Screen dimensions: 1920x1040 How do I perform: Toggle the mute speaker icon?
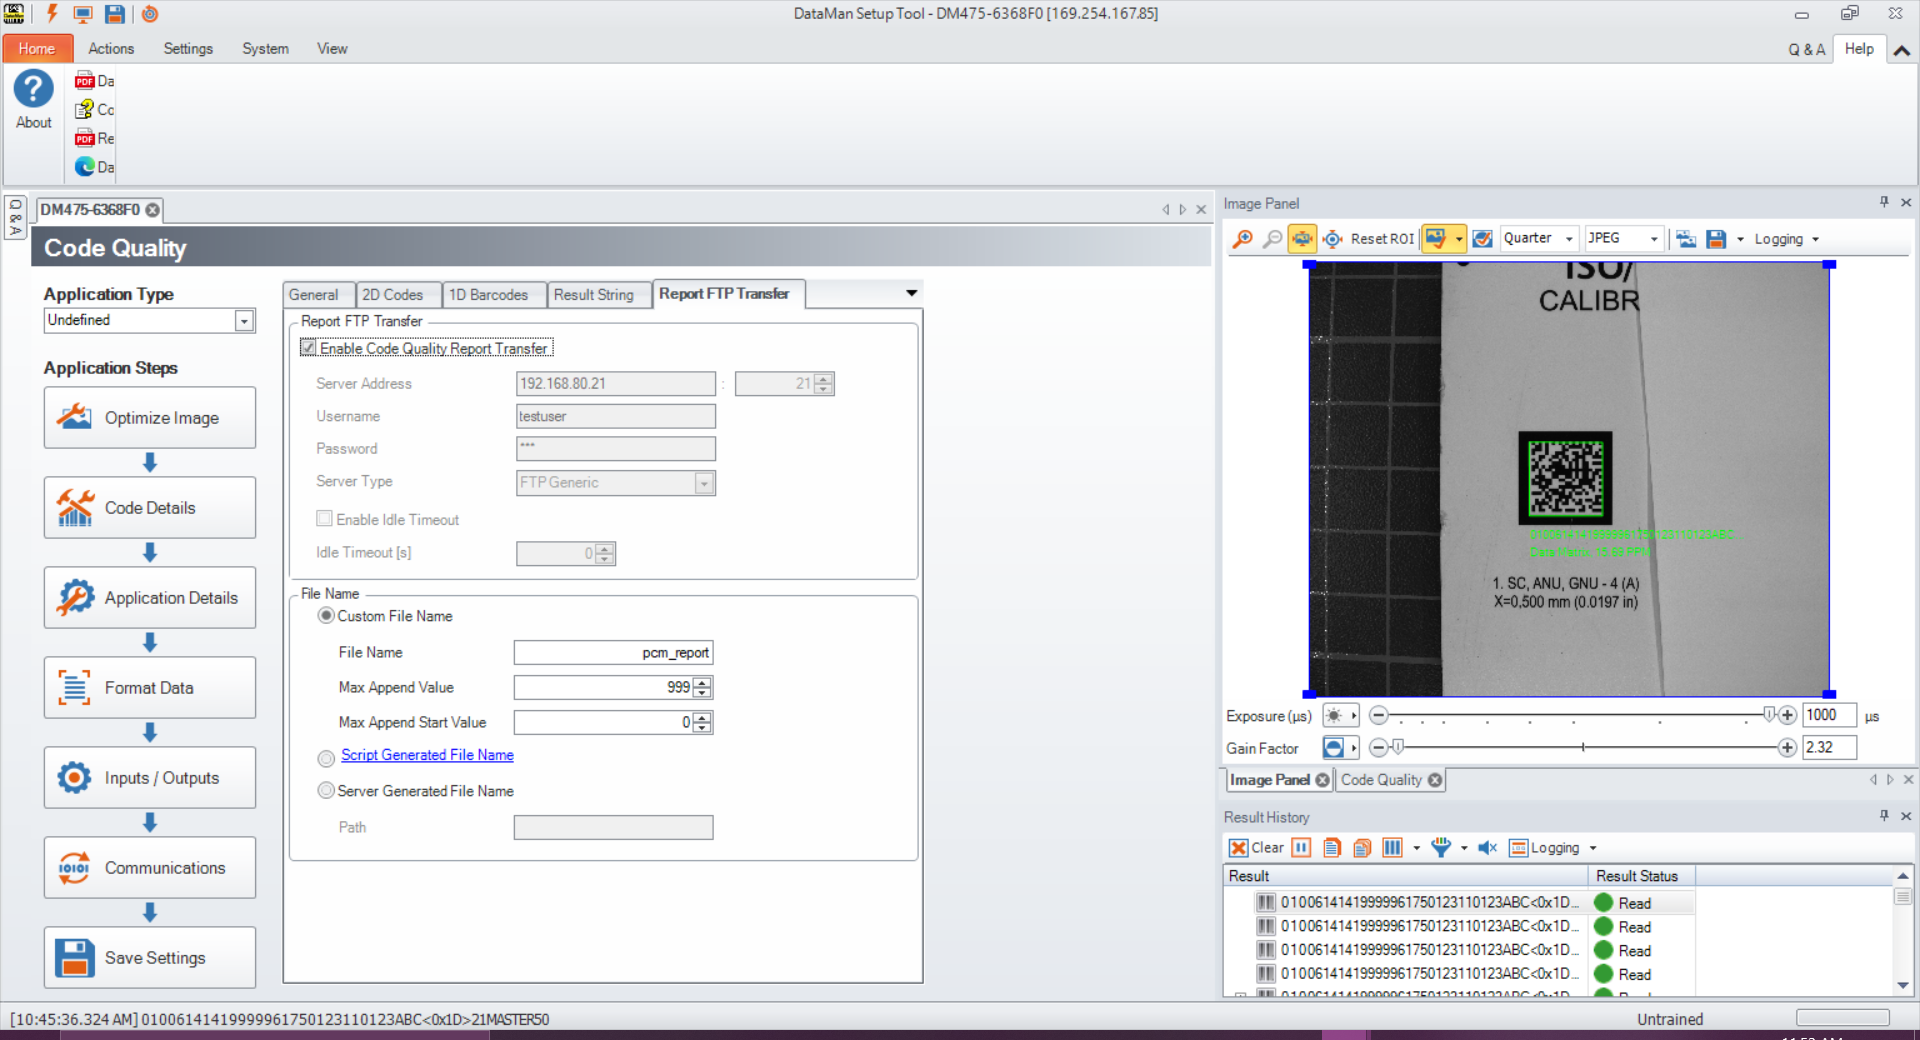pos(1487,848)
